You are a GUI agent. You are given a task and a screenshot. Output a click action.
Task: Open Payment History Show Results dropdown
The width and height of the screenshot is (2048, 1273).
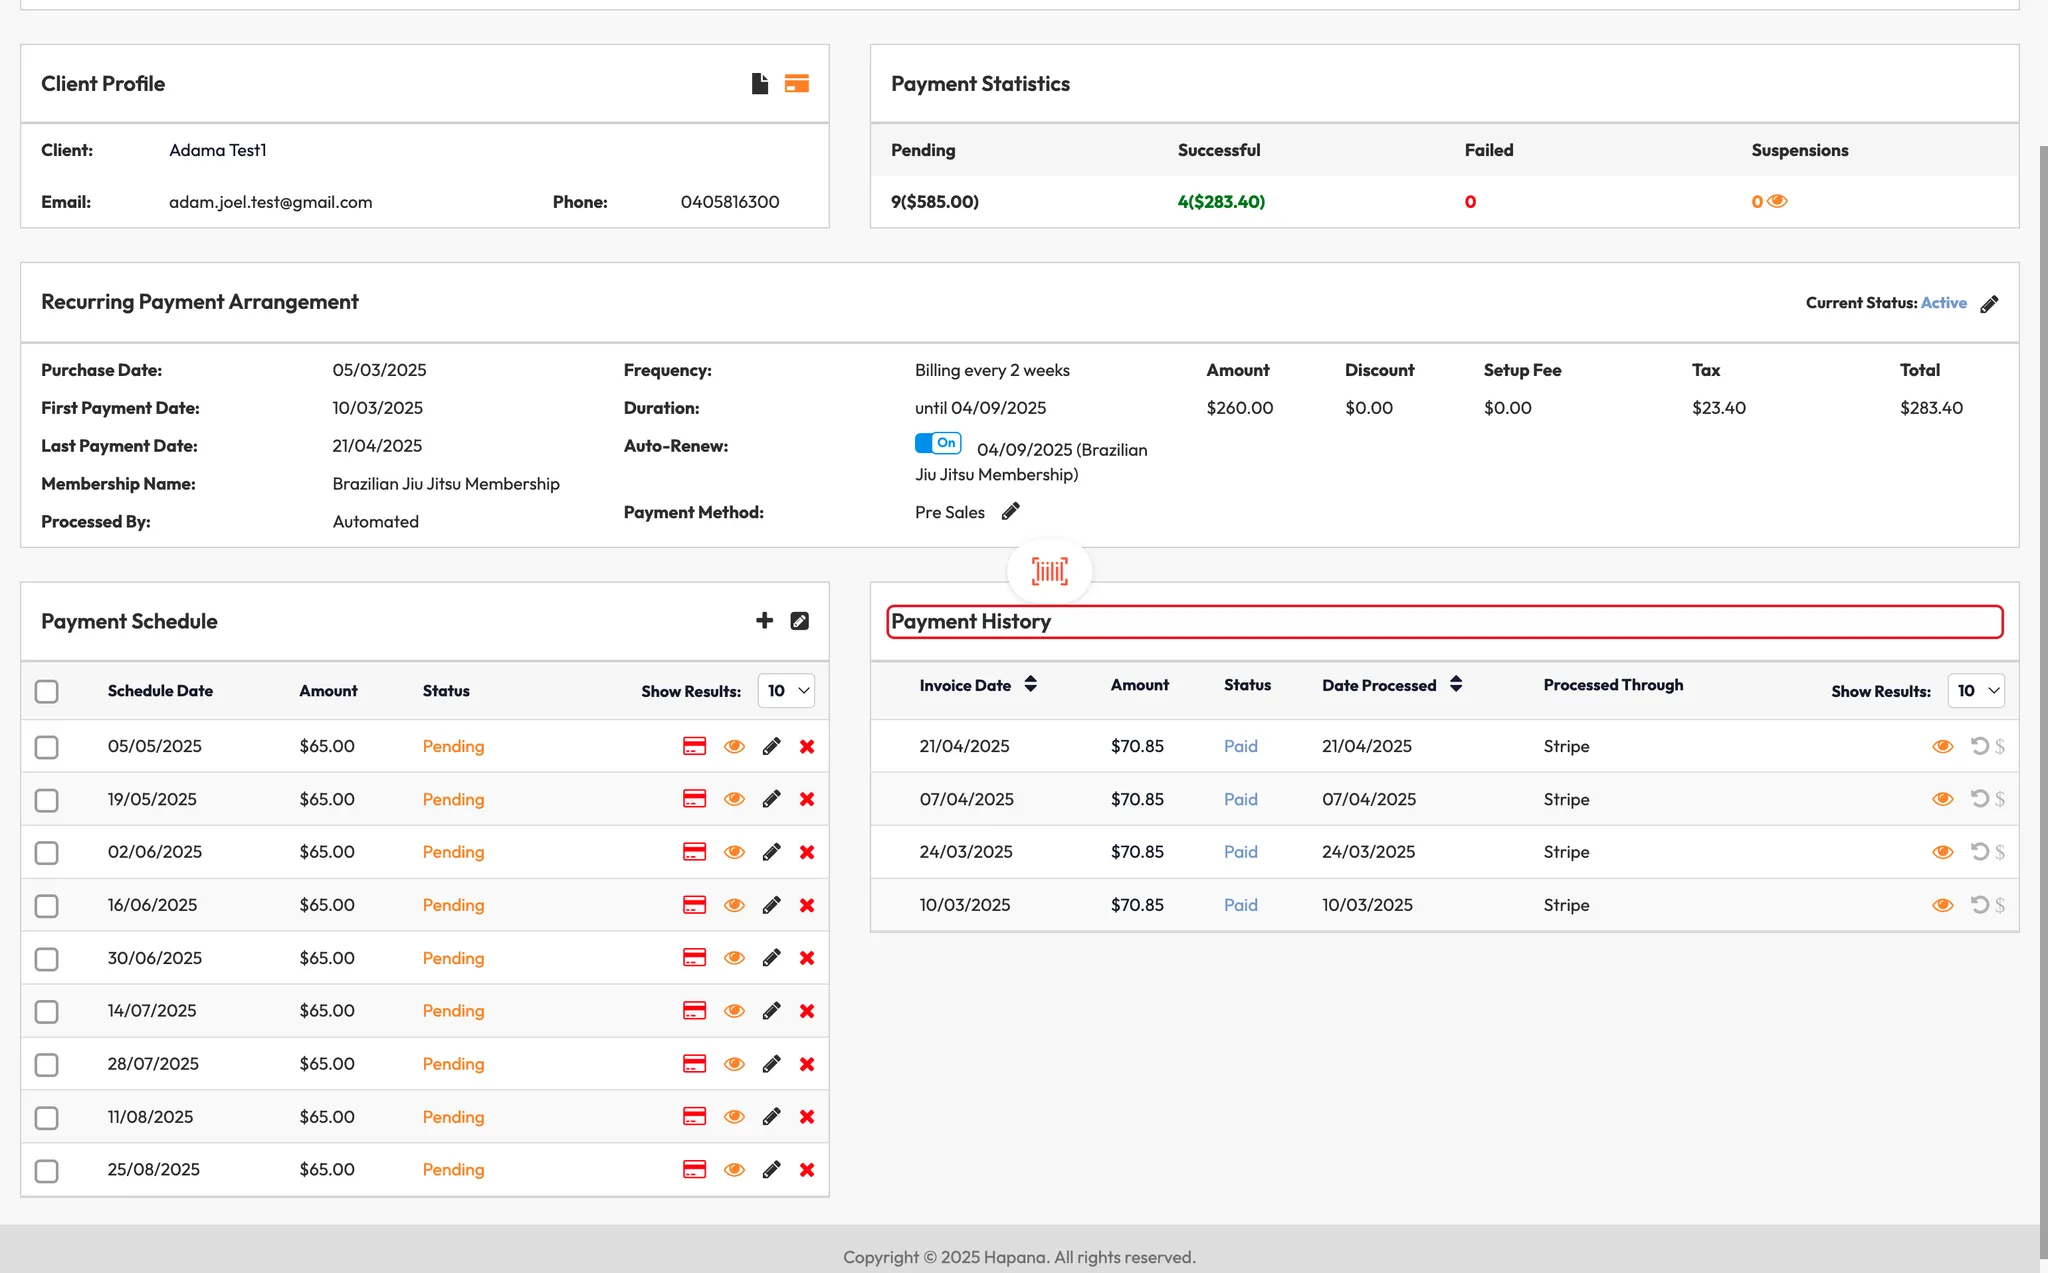click(1976, 691)
